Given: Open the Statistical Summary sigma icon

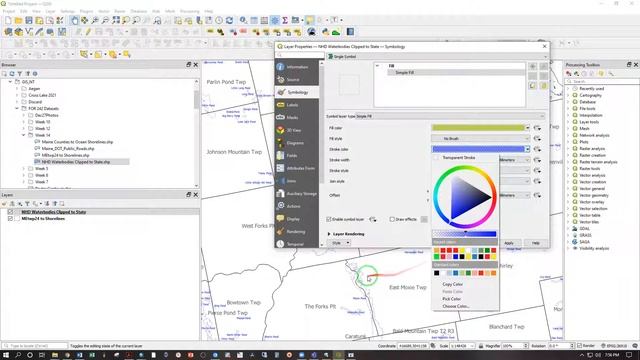Looking at the screenshot, I should (285, 20).
